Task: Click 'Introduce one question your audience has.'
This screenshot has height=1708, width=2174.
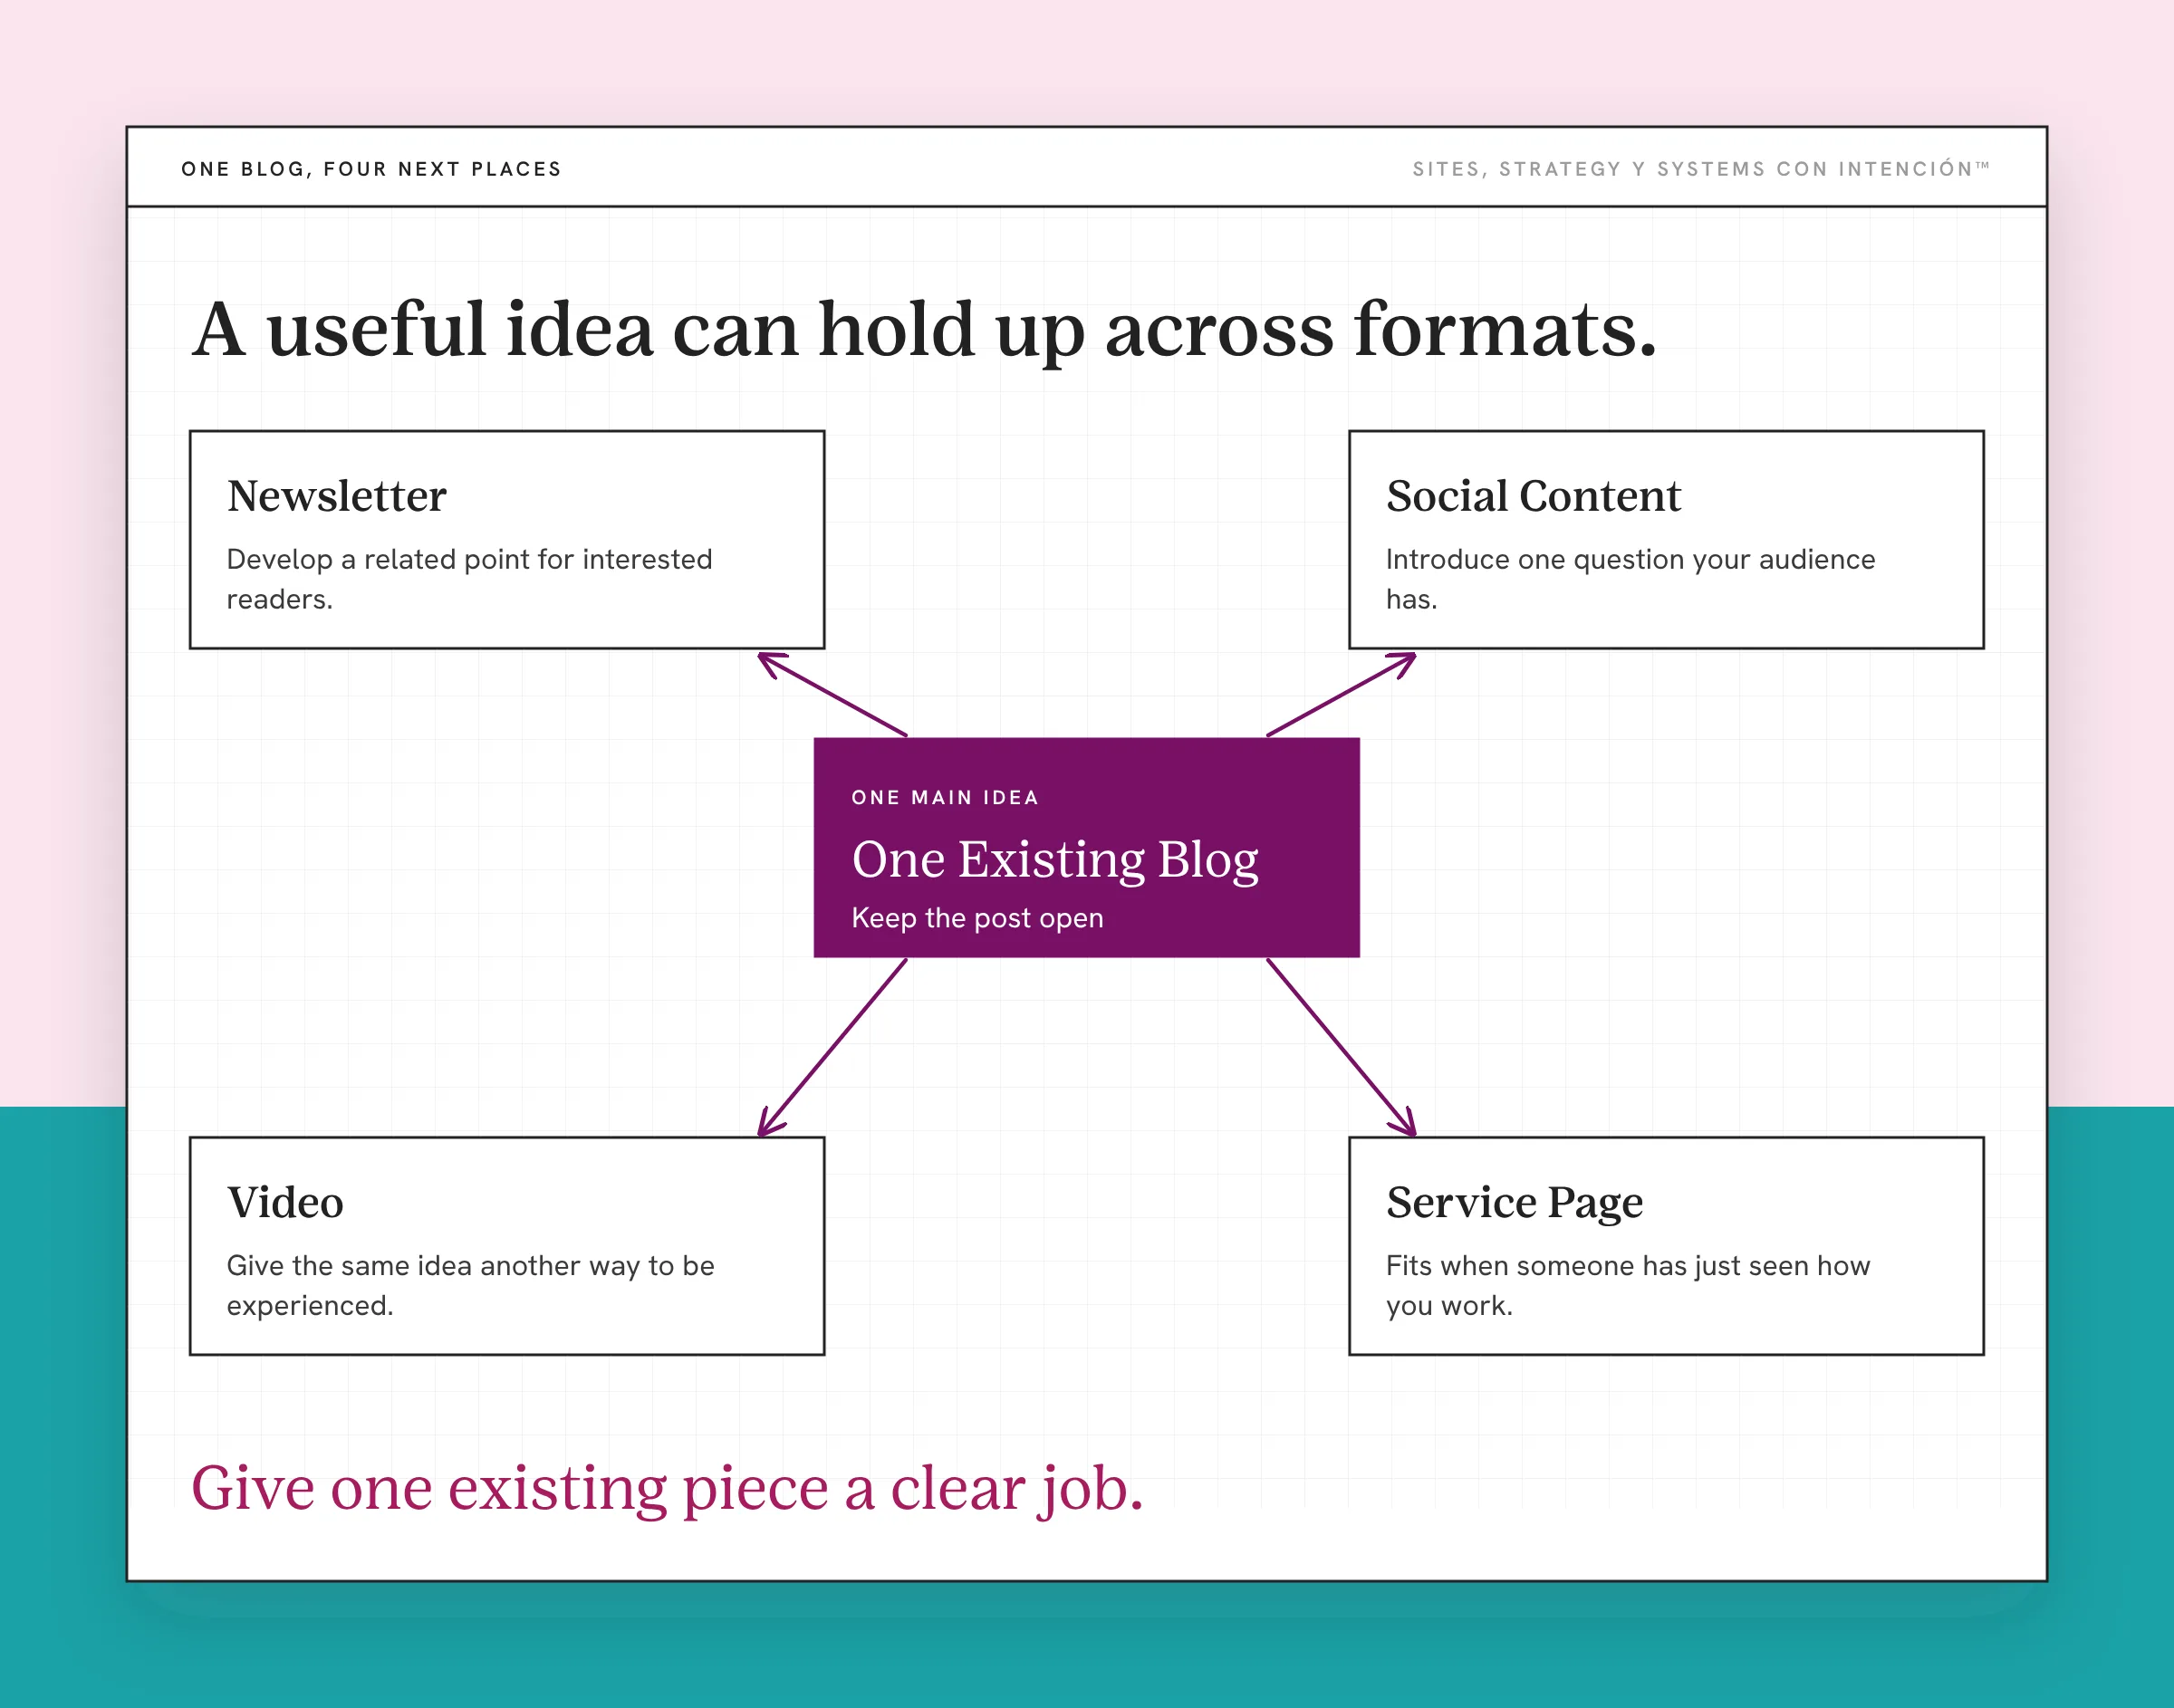Action: pyautogui.click(x=1630, y=579)
